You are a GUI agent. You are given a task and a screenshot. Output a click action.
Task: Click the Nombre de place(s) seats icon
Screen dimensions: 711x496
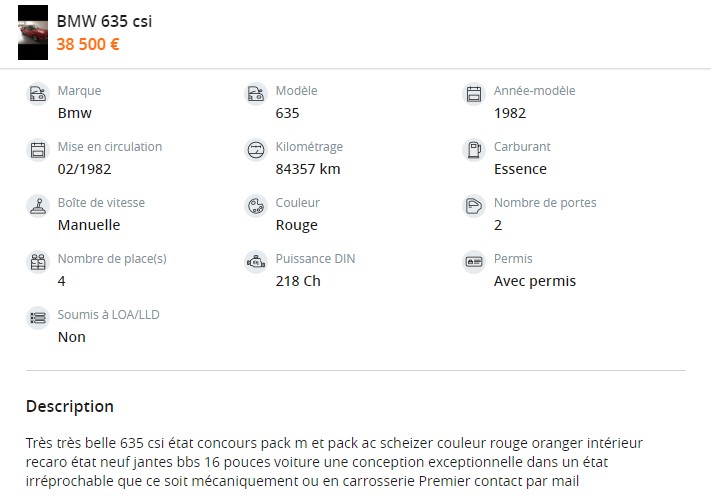pos(38,263)
